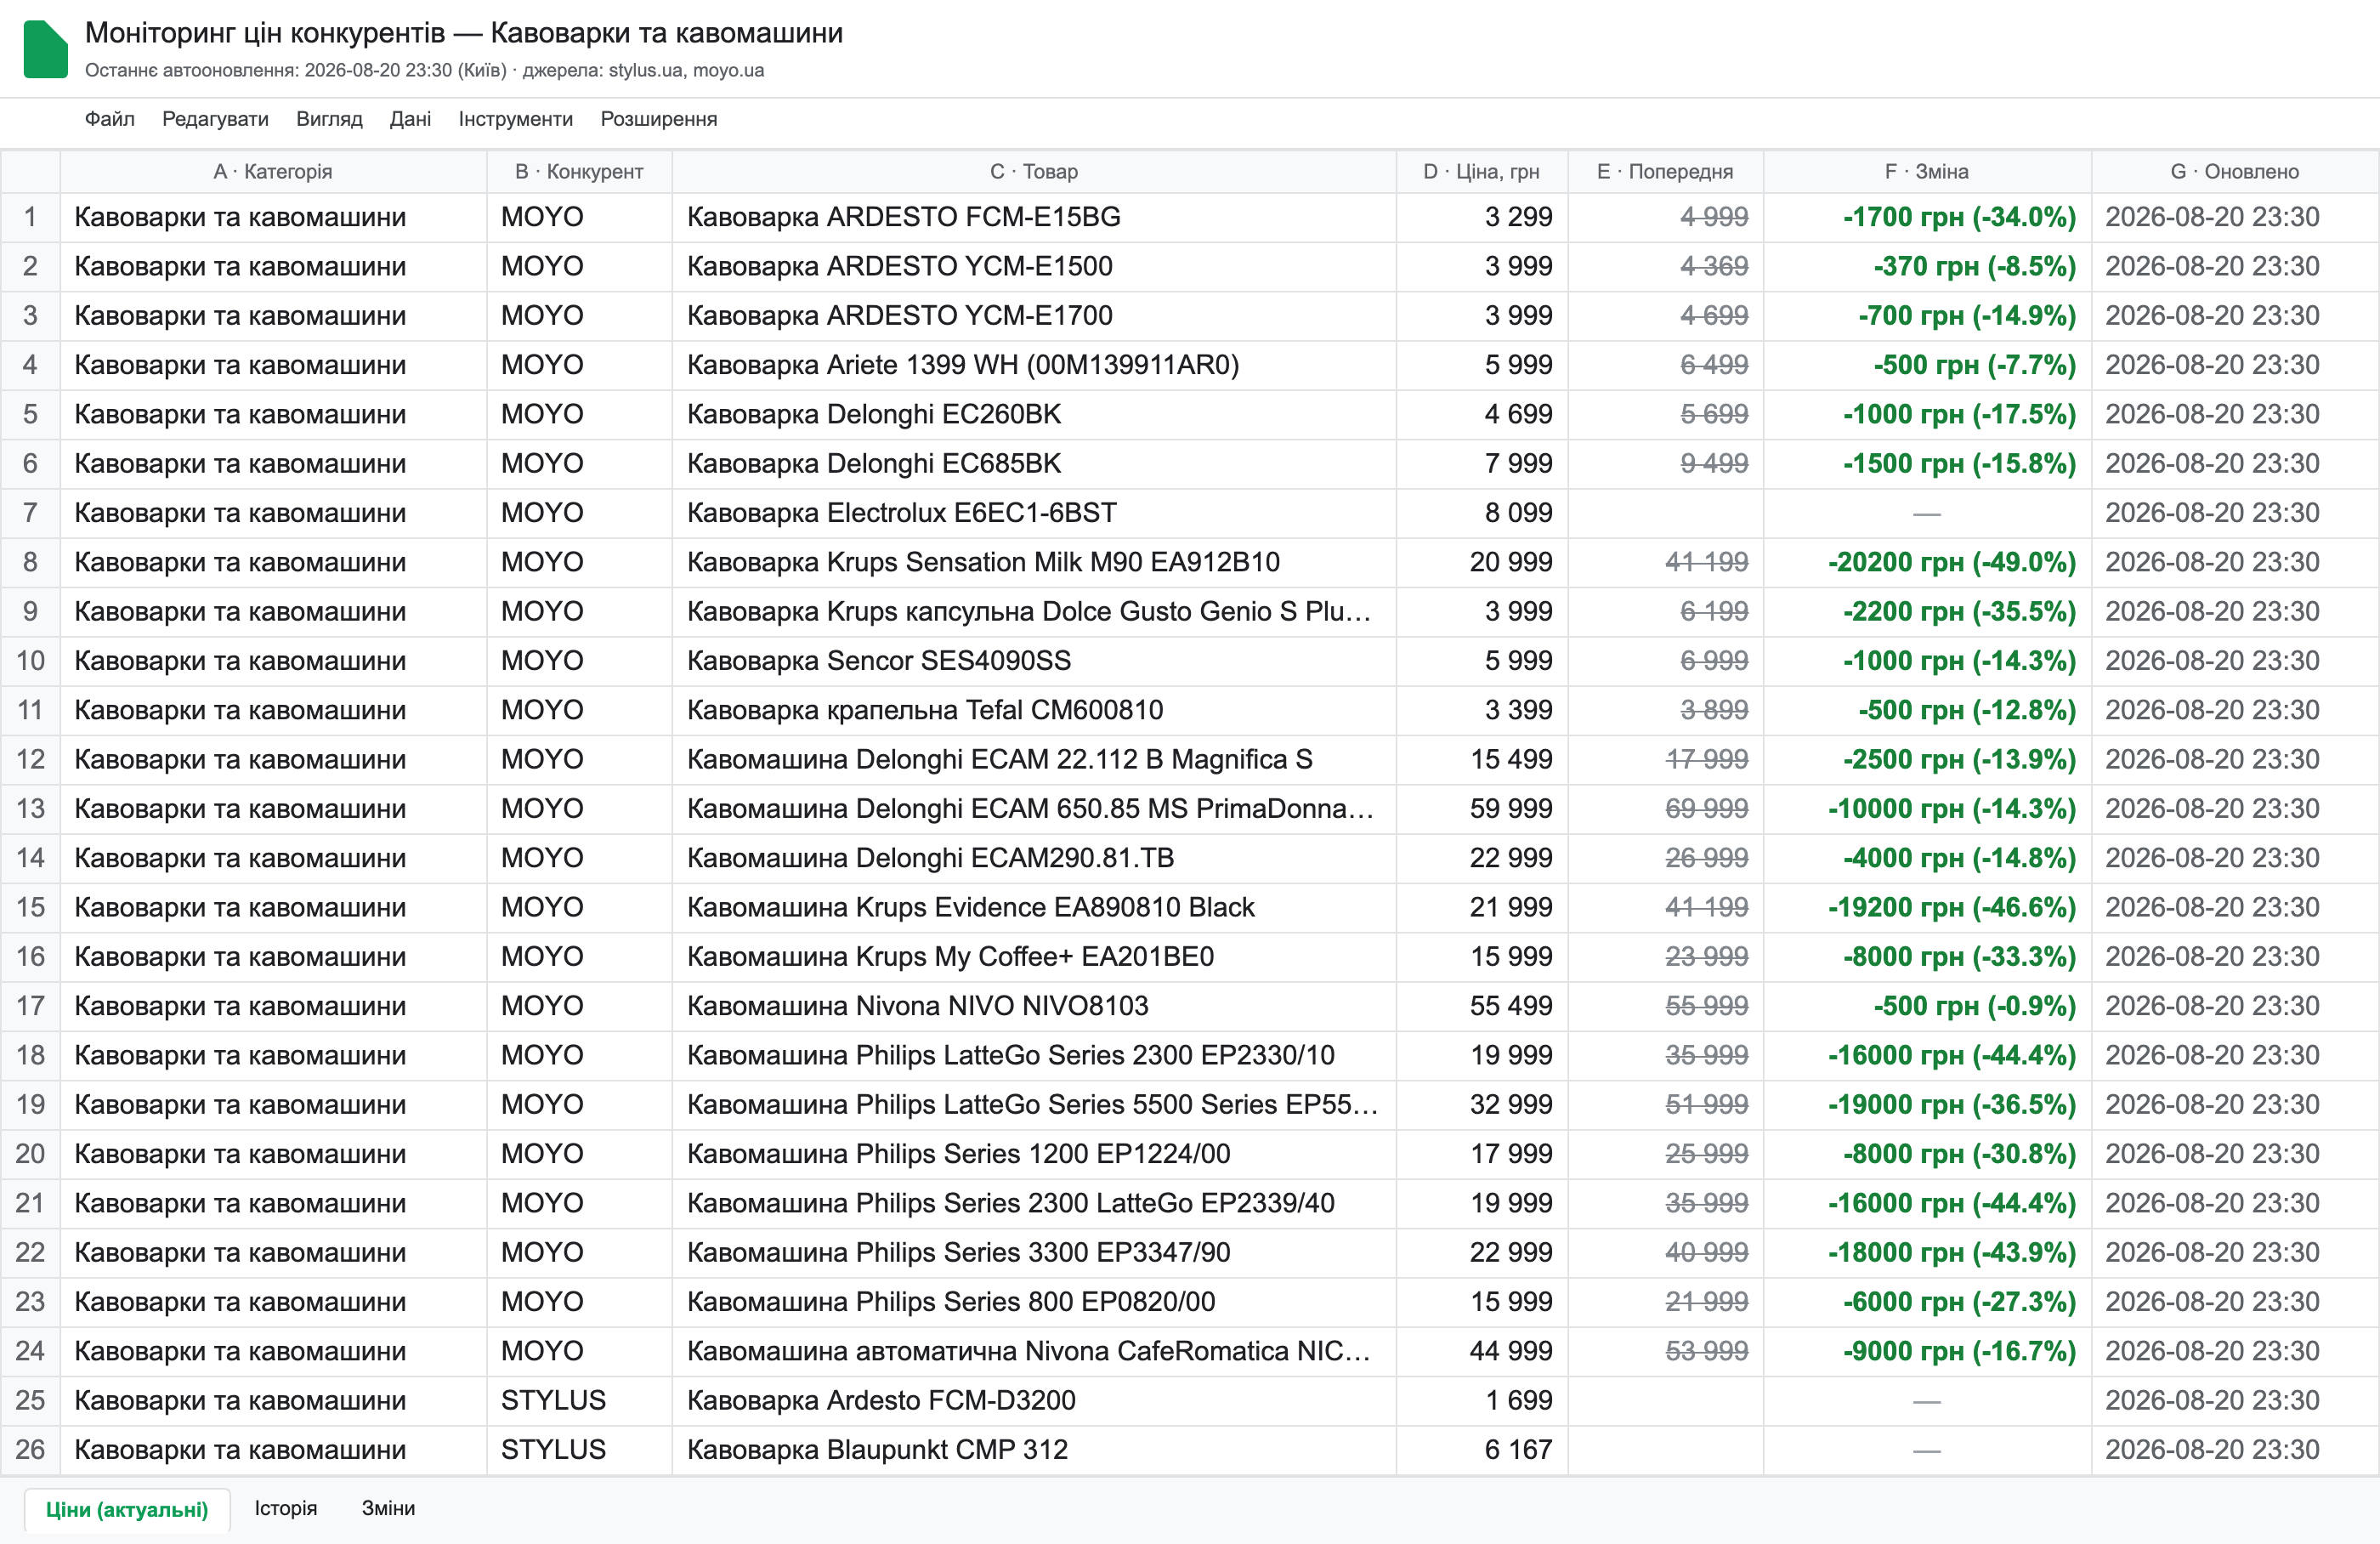Click change cell -9000 грн (-16.7%)

pos(1927,1352)
